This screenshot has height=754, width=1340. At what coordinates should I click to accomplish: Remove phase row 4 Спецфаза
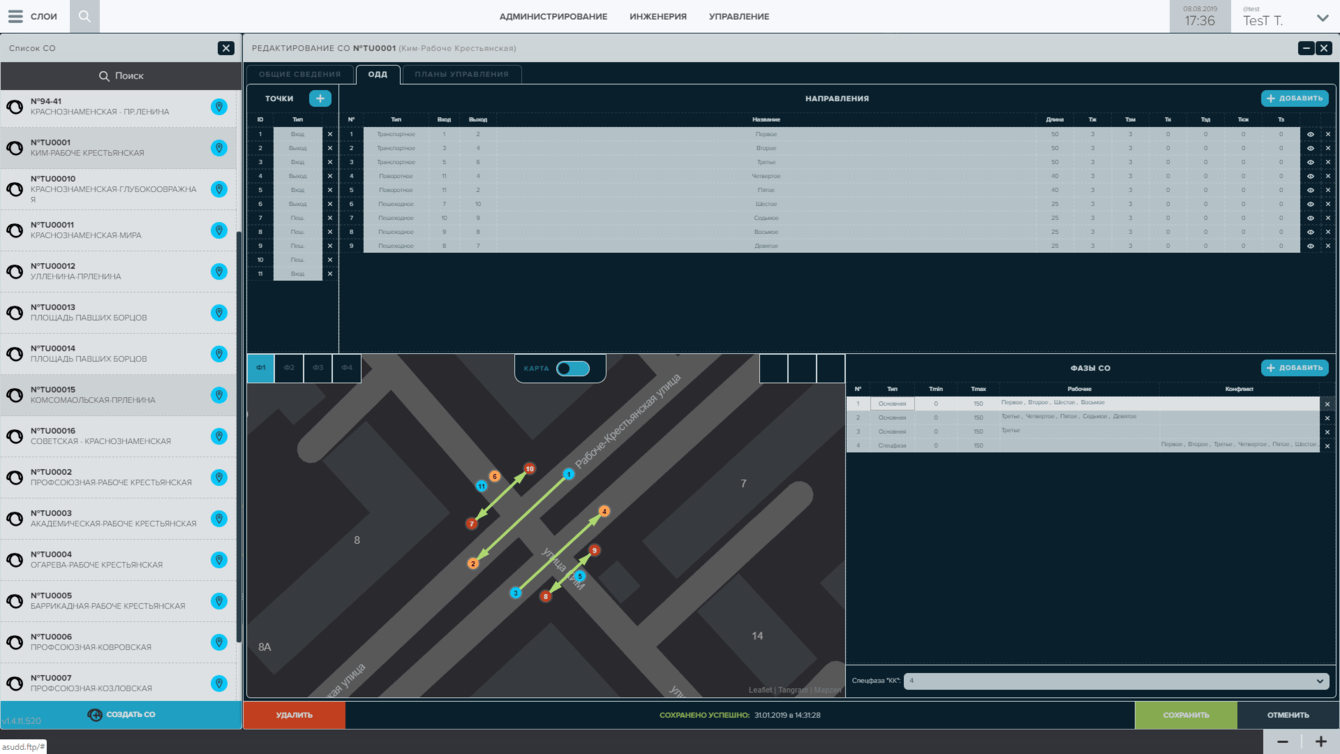1327,446
